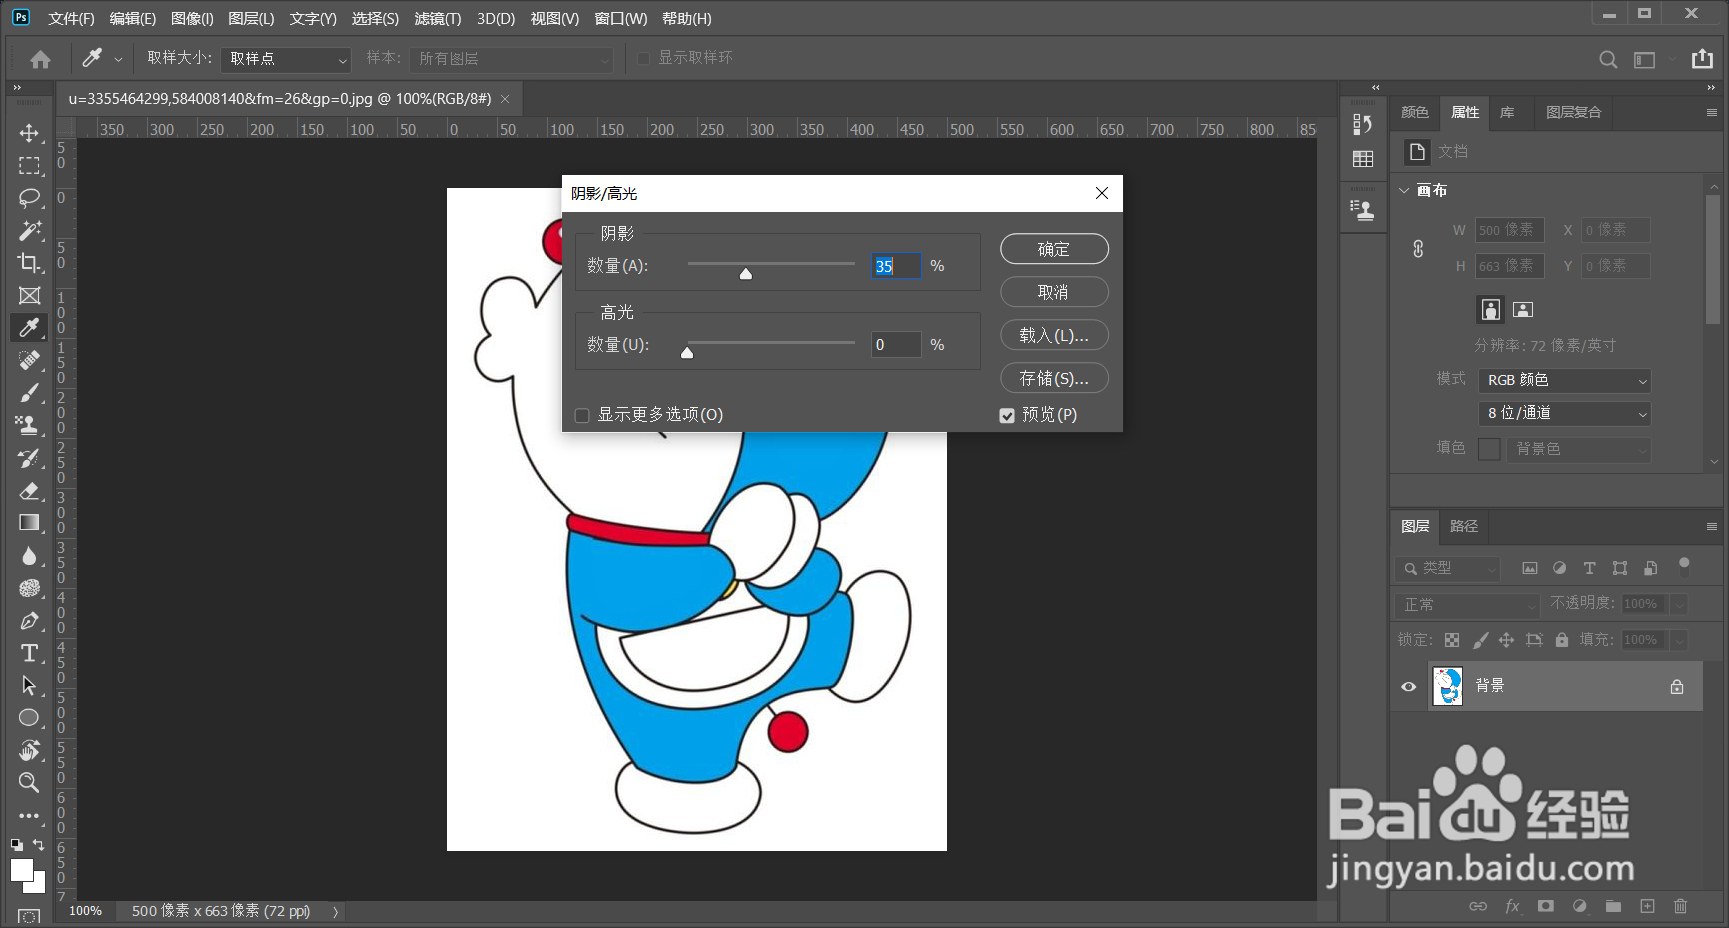The image size is (1729, 928).
Task: Open the workspace layout switcher icon
Action: pos(1644,60)
